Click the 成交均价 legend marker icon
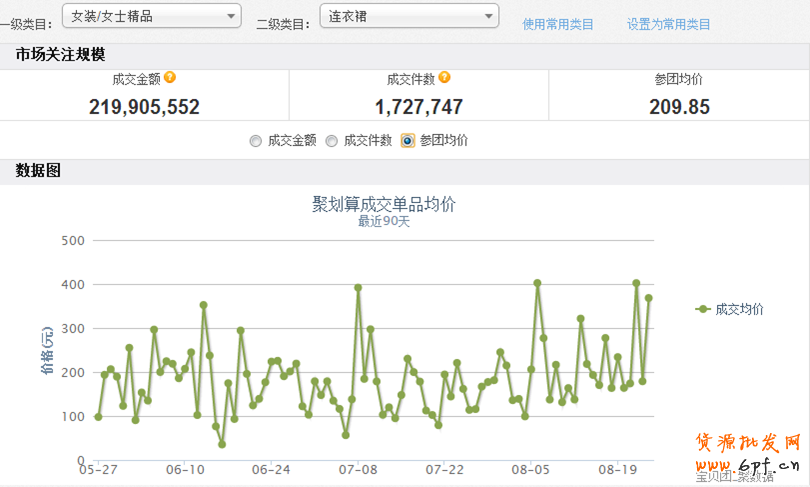 pos(703,310)
